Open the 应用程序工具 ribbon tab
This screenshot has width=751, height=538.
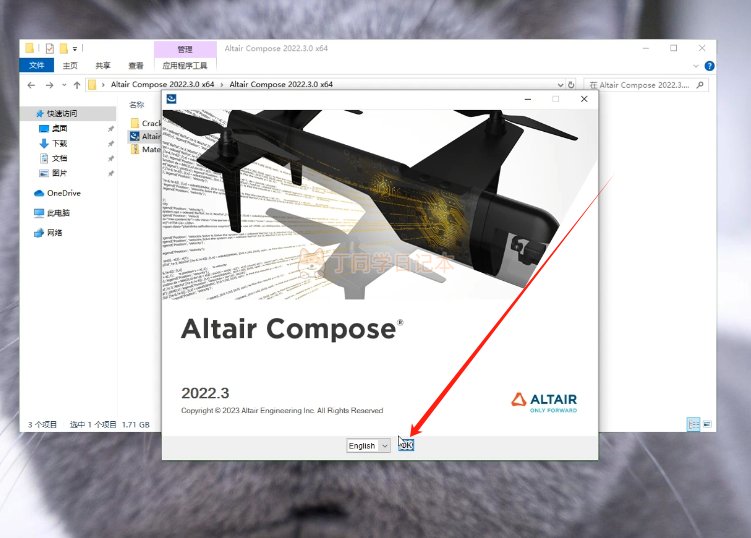[185, 65]
